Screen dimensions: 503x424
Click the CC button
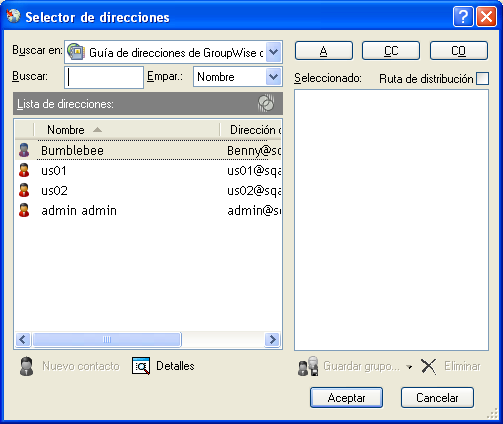click(391, 51)
